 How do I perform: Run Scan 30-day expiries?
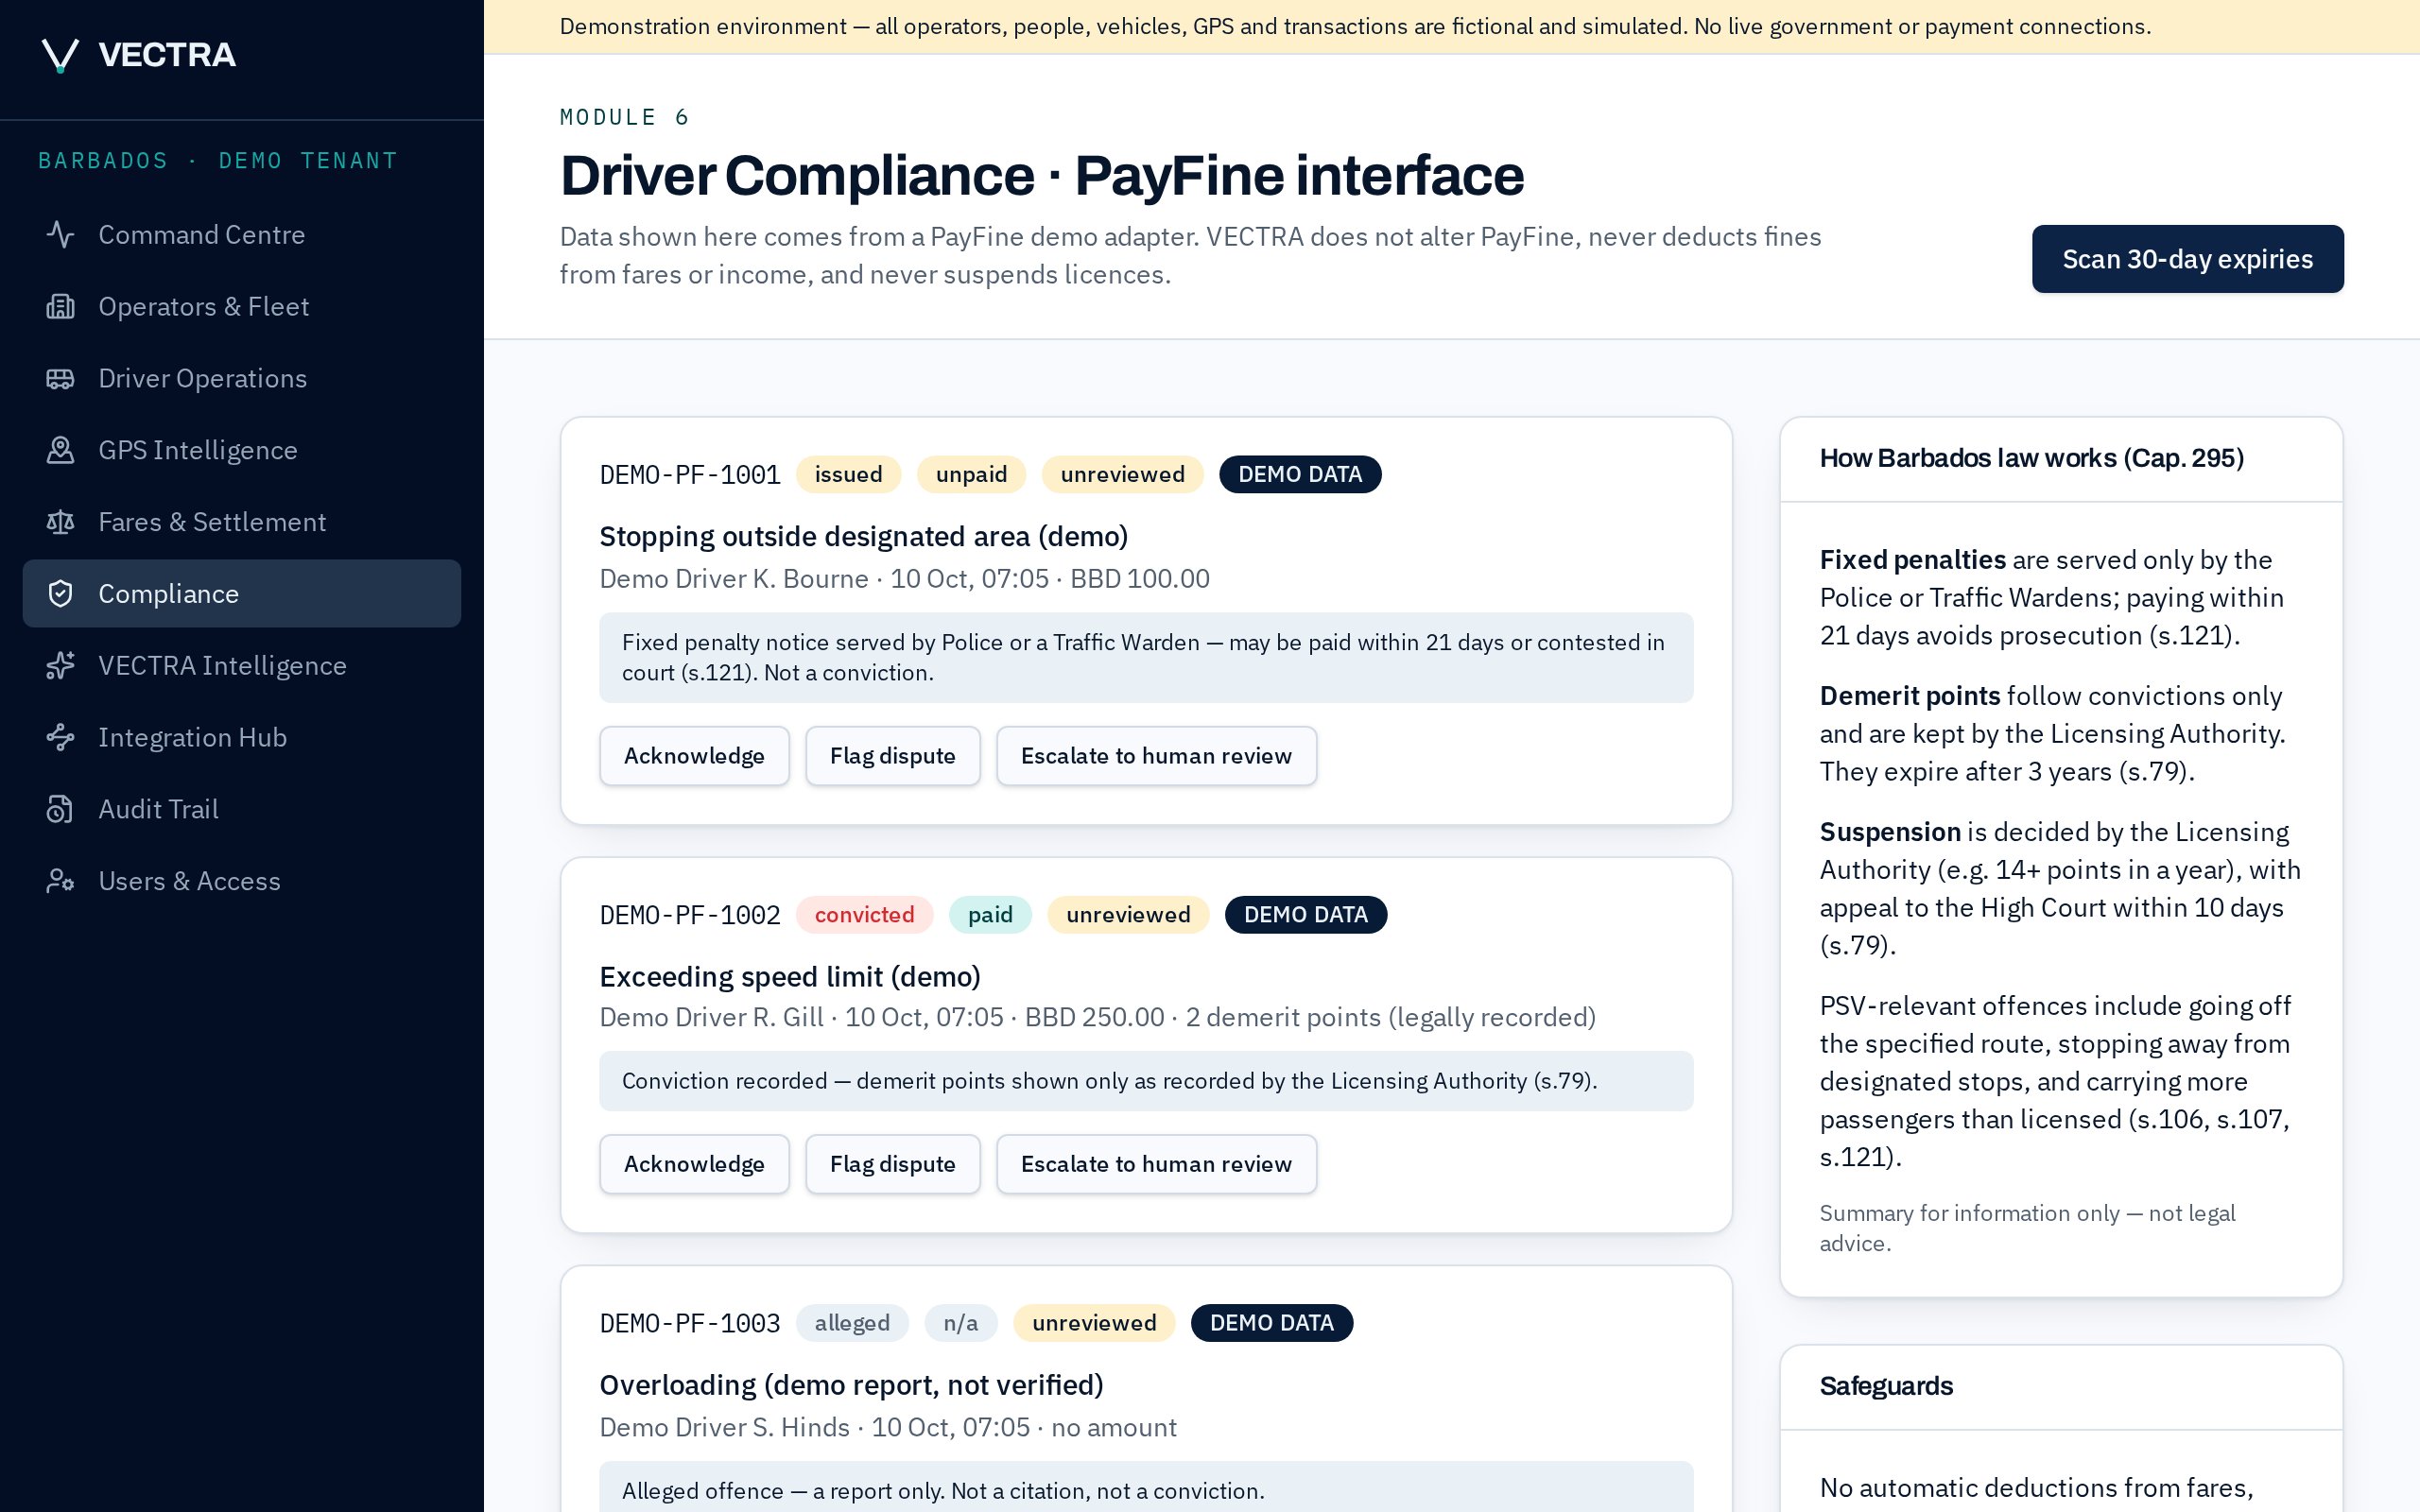click(2187, 259)
